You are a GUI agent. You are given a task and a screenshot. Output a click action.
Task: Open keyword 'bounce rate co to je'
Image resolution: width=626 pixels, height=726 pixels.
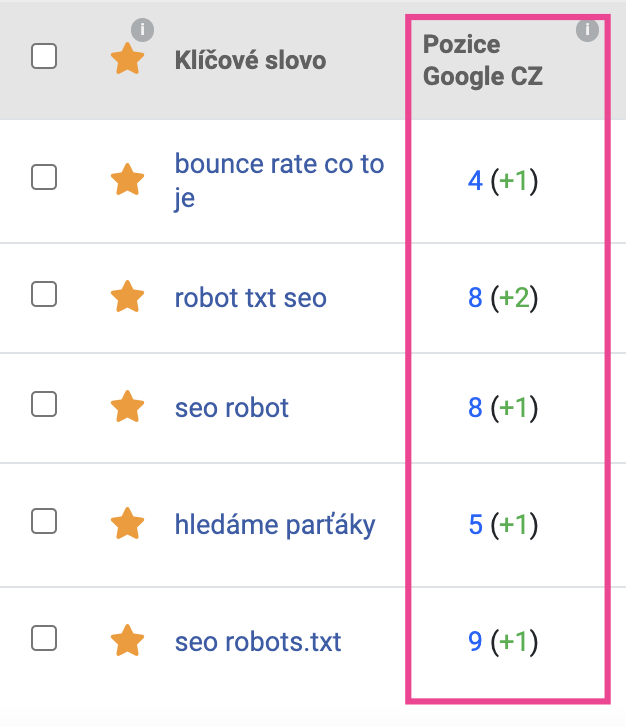point(279,181)
